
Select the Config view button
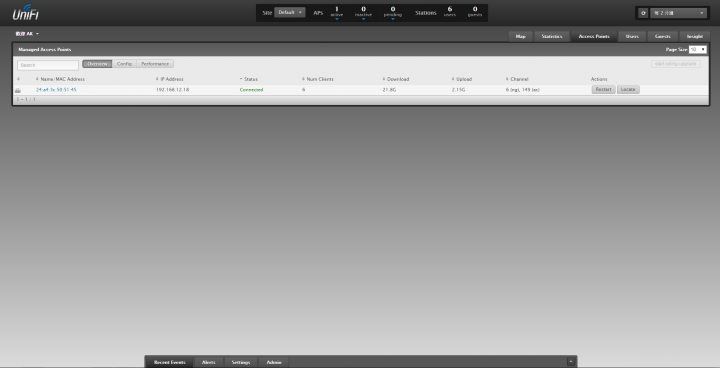[x=124, y=64]
